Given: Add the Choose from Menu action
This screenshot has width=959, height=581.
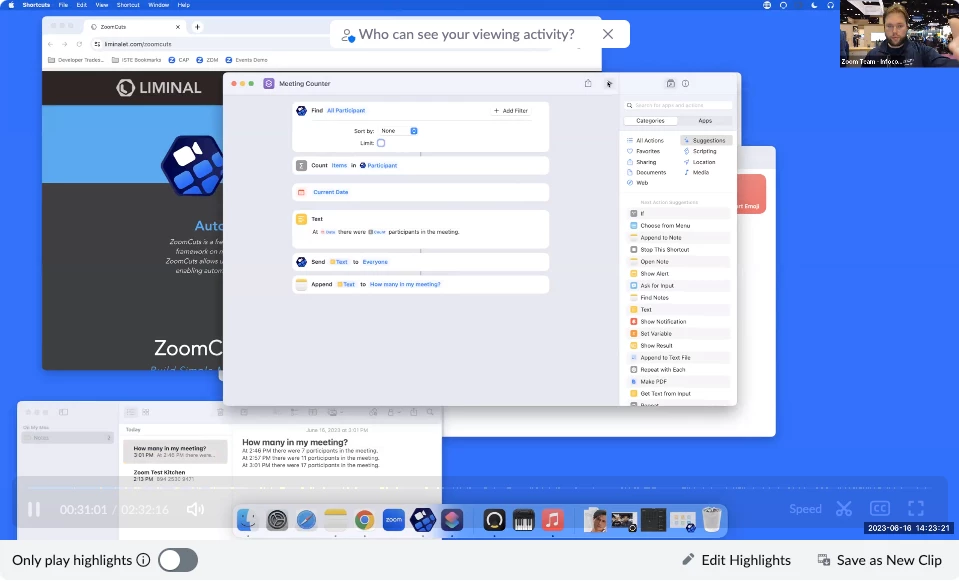Looking at the screenshot, I should pyautogui.click(x=679, y=226).
